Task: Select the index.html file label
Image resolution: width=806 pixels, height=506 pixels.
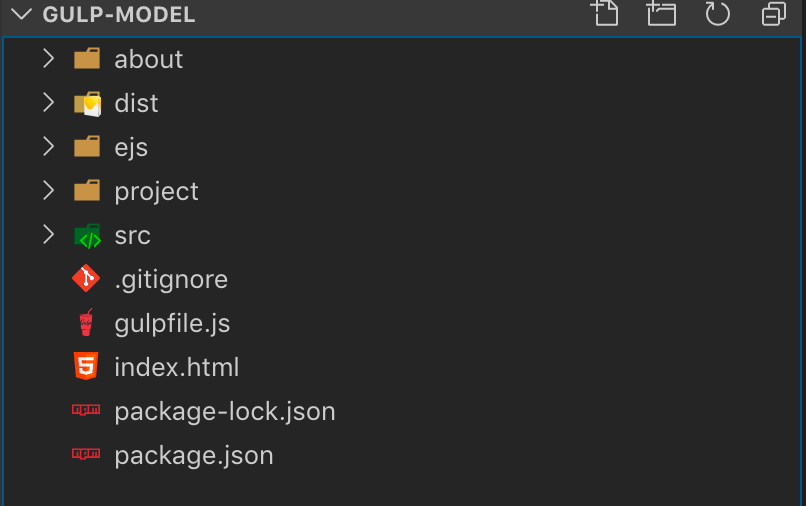Action: [x=176, y=367]
